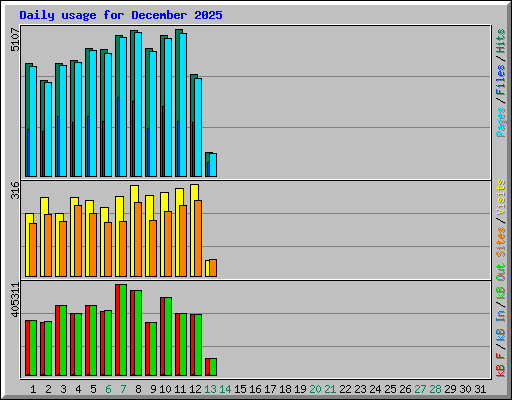512x400 pixels.
Task: Click day 7 green kB Out bar
Action: click(x=123, y=330)
